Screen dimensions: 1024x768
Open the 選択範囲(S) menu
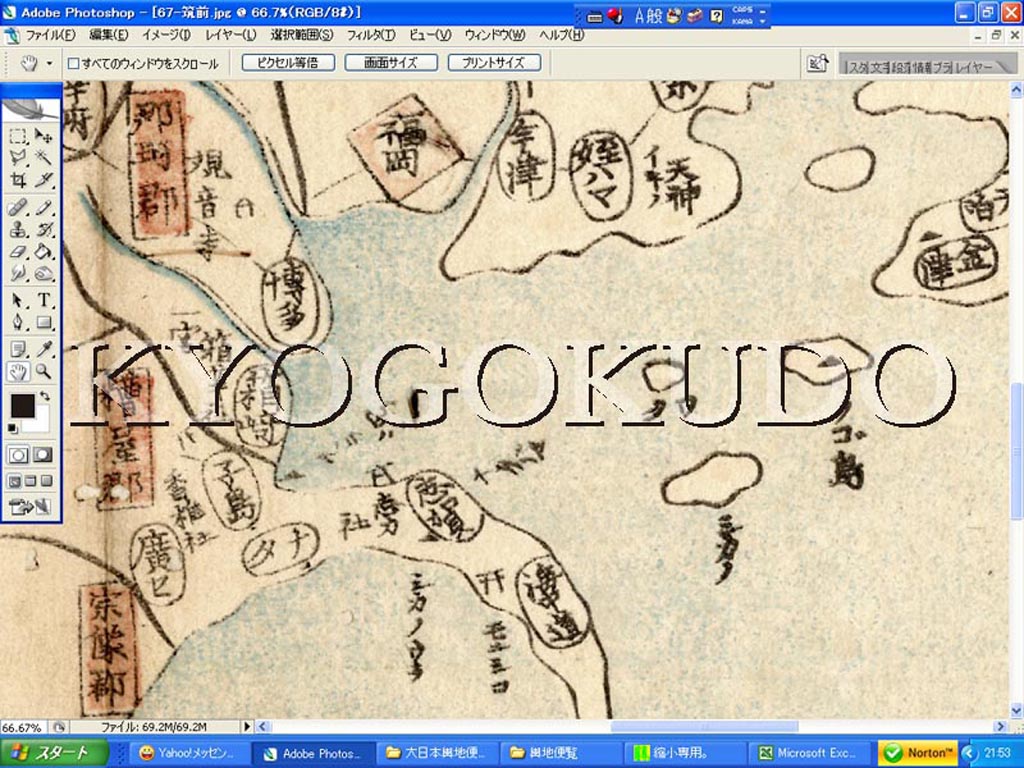302,35
